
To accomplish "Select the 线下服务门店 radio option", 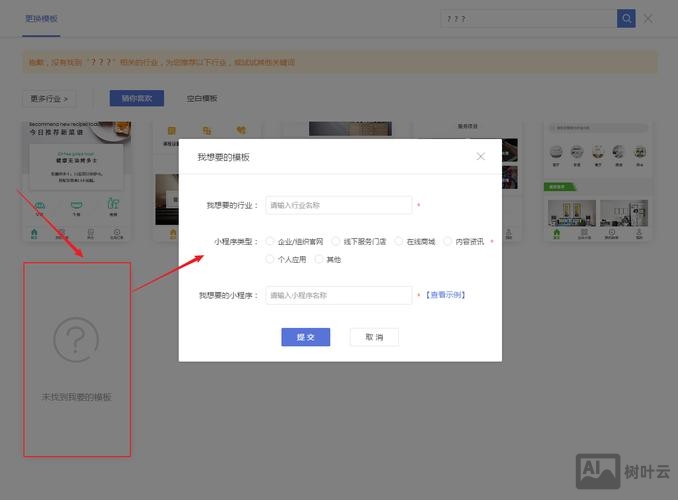I will pos(336,241).
